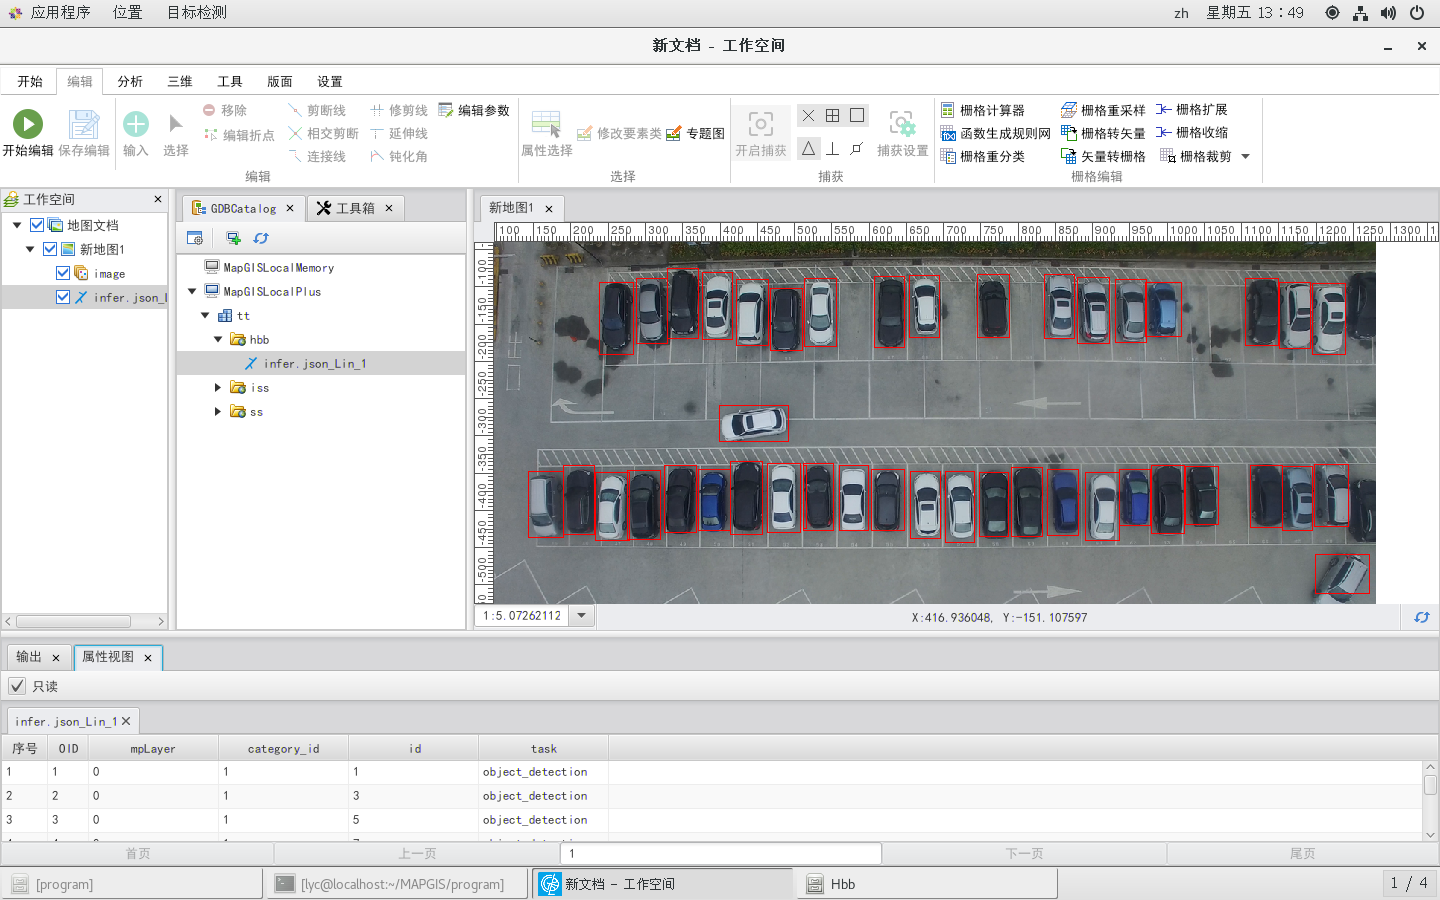Click the 专题图 thematic map icon
Viewport: 1440px width, 900px height.
click(674, 133)
